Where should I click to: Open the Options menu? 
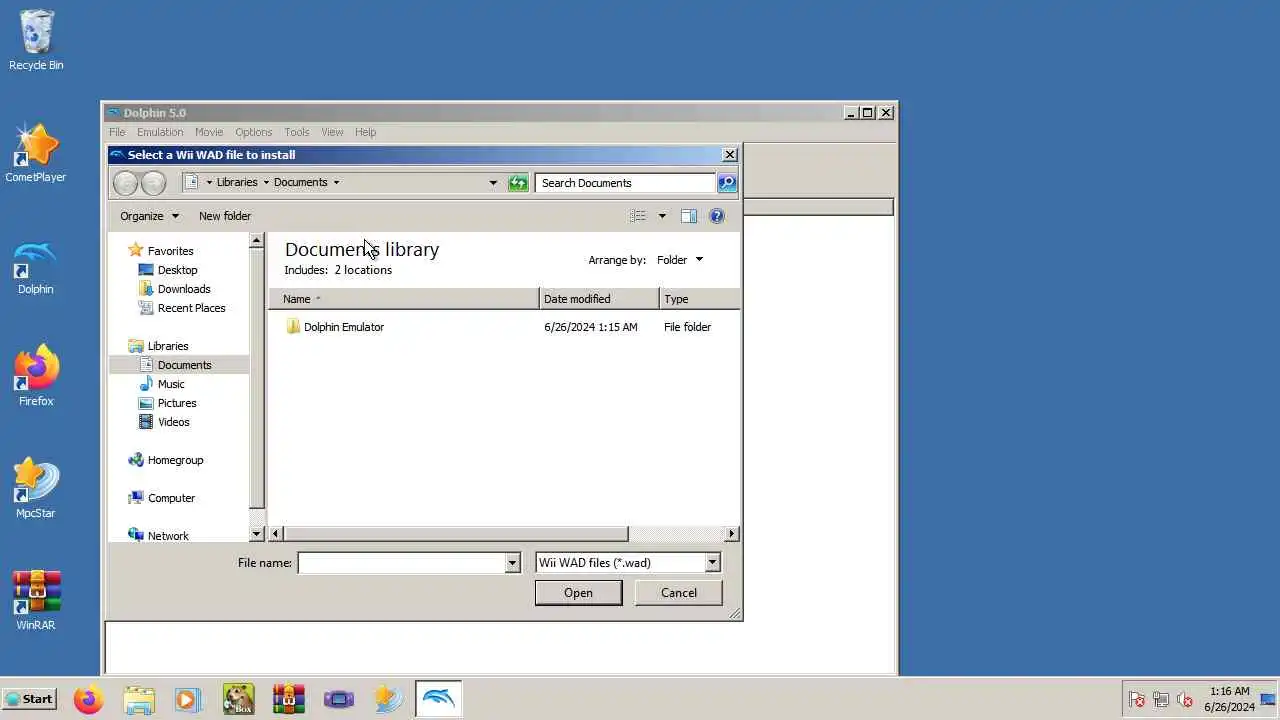254,132
